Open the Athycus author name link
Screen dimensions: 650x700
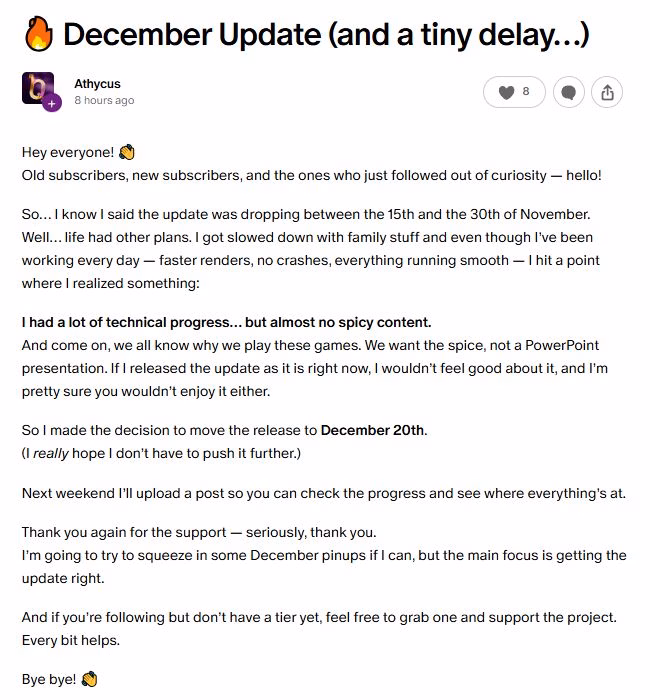97,83
